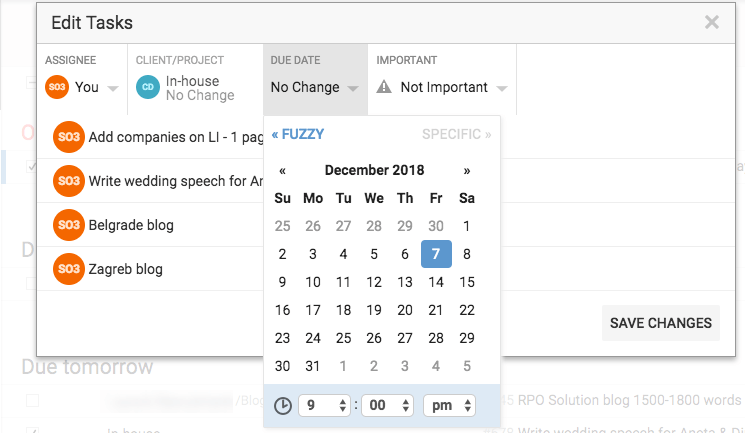Tick the checkbox under Due tomorrow
Viewport: 745px width, 433px height.
point(32,400)
